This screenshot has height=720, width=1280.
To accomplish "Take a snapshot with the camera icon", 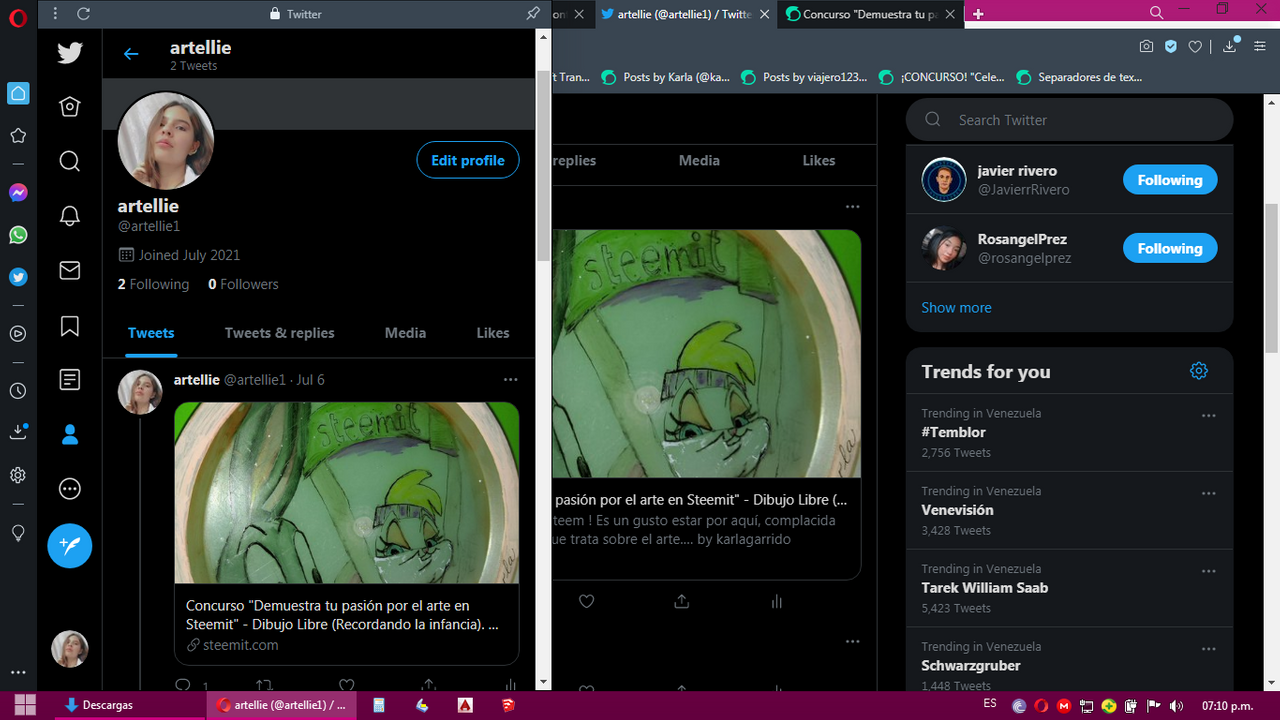I will tap(1146, 46).
